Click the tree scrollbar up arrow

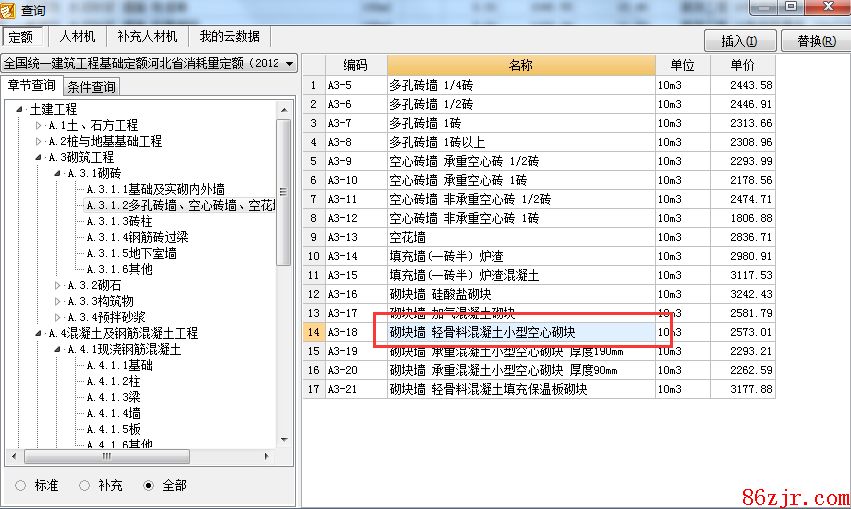coord(284,109)
